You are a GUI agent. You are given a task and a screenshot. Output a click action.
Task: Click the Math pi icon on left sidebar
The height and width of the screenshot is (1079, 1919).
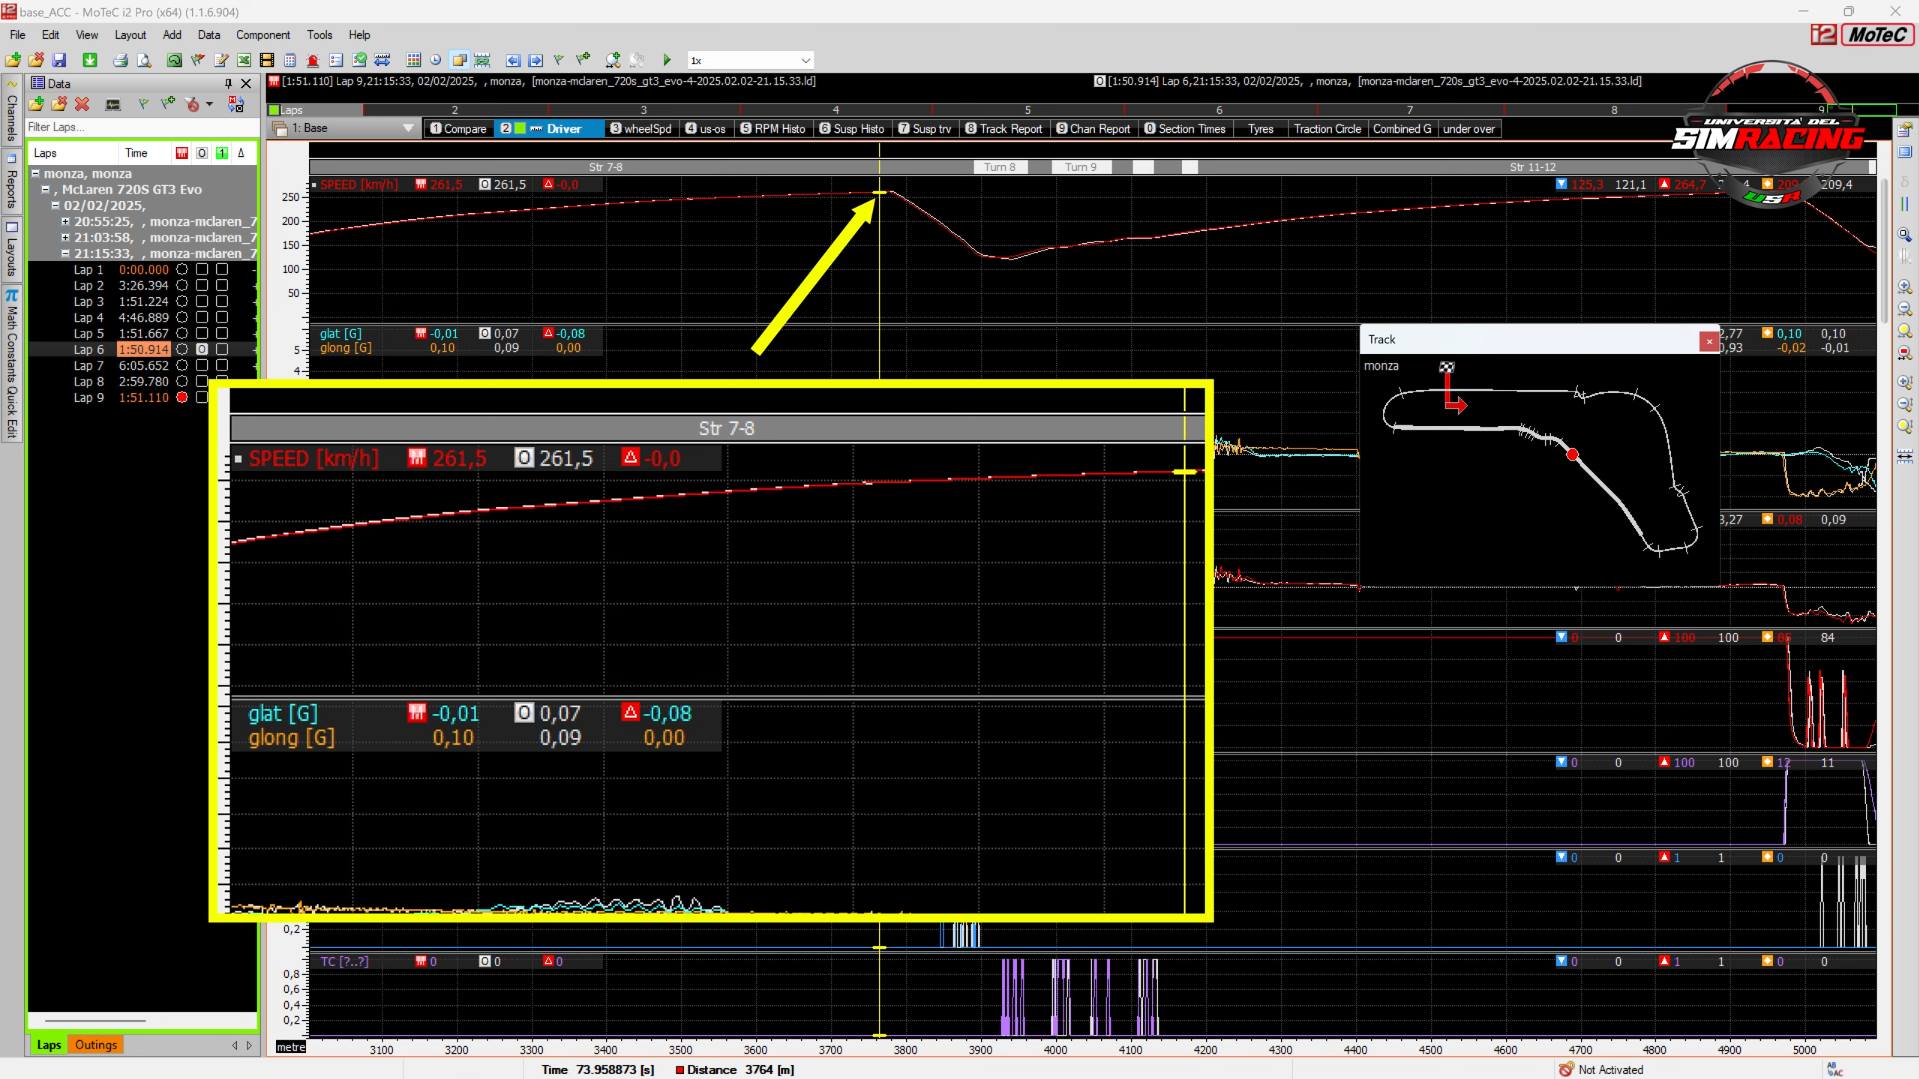(12, 296)
